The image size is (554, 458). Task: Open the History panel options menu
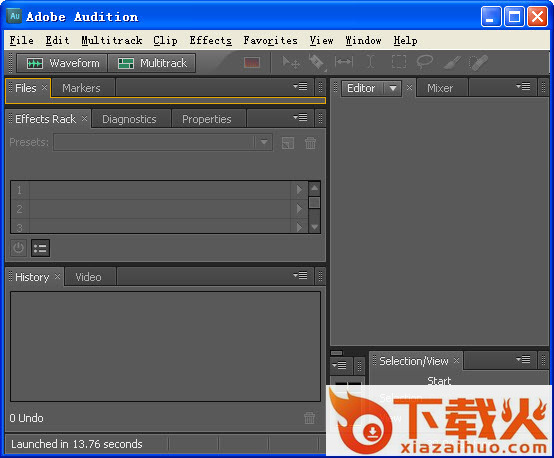[300, 275]
